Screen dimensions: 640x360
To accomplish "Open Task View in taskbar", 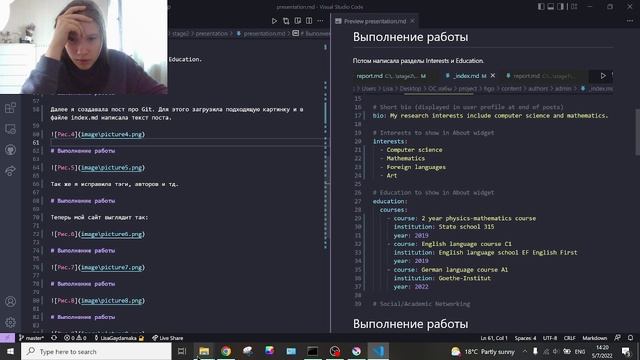I will pyautogui.click(x=182, y=351).
